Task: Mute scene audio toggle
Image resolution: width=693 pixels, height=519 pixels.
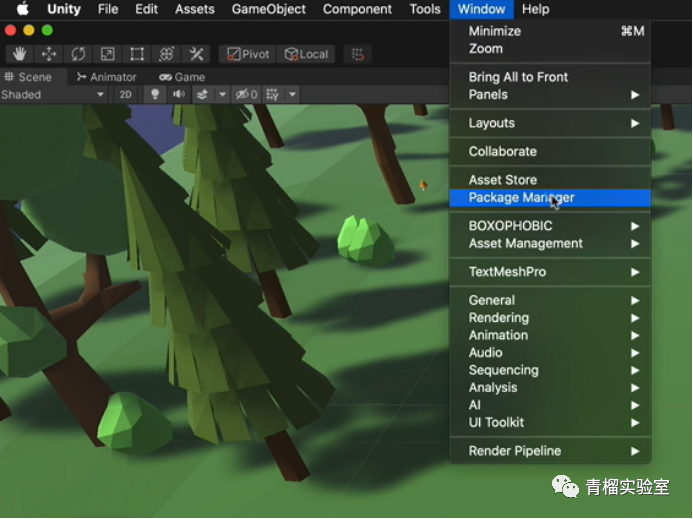Action: 179,95
